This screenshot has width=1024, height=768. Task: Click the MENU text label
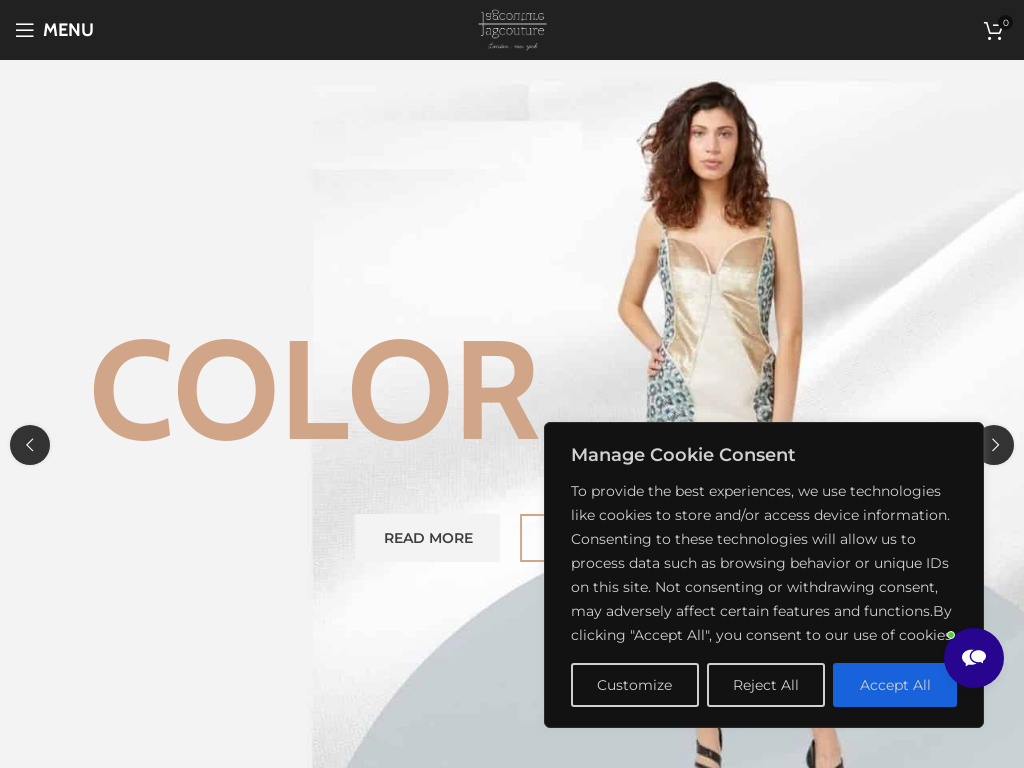68,30
